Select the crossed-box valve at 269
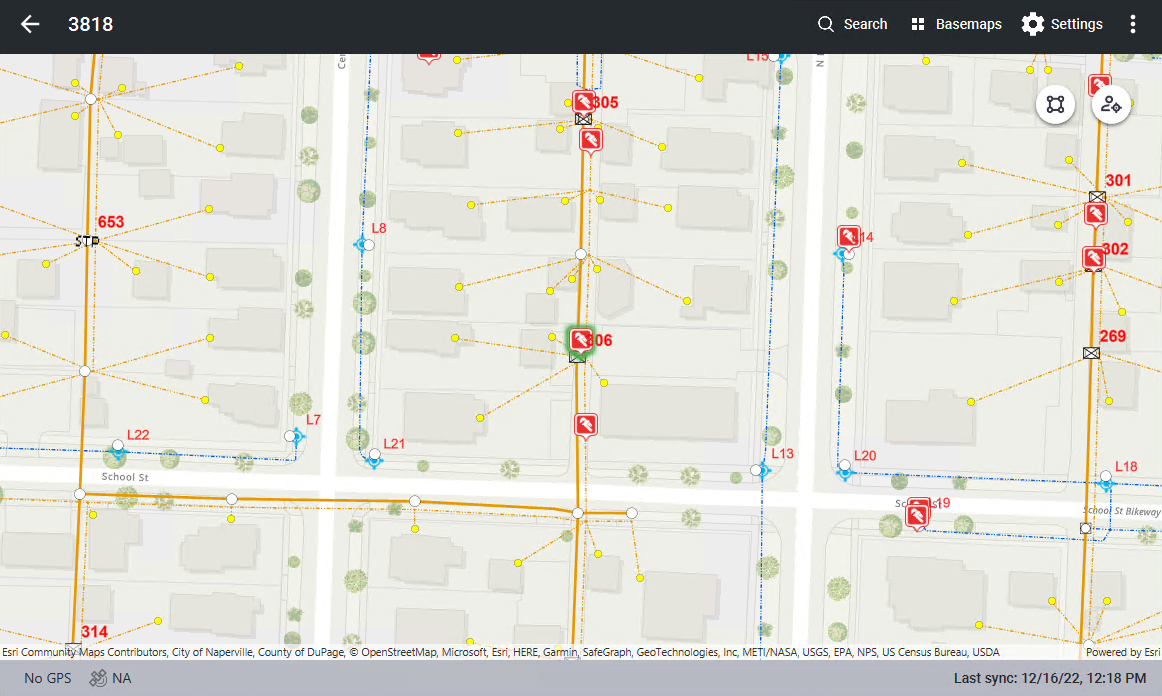Screen dimensions: 1162x696 (x=1091, y=352)
